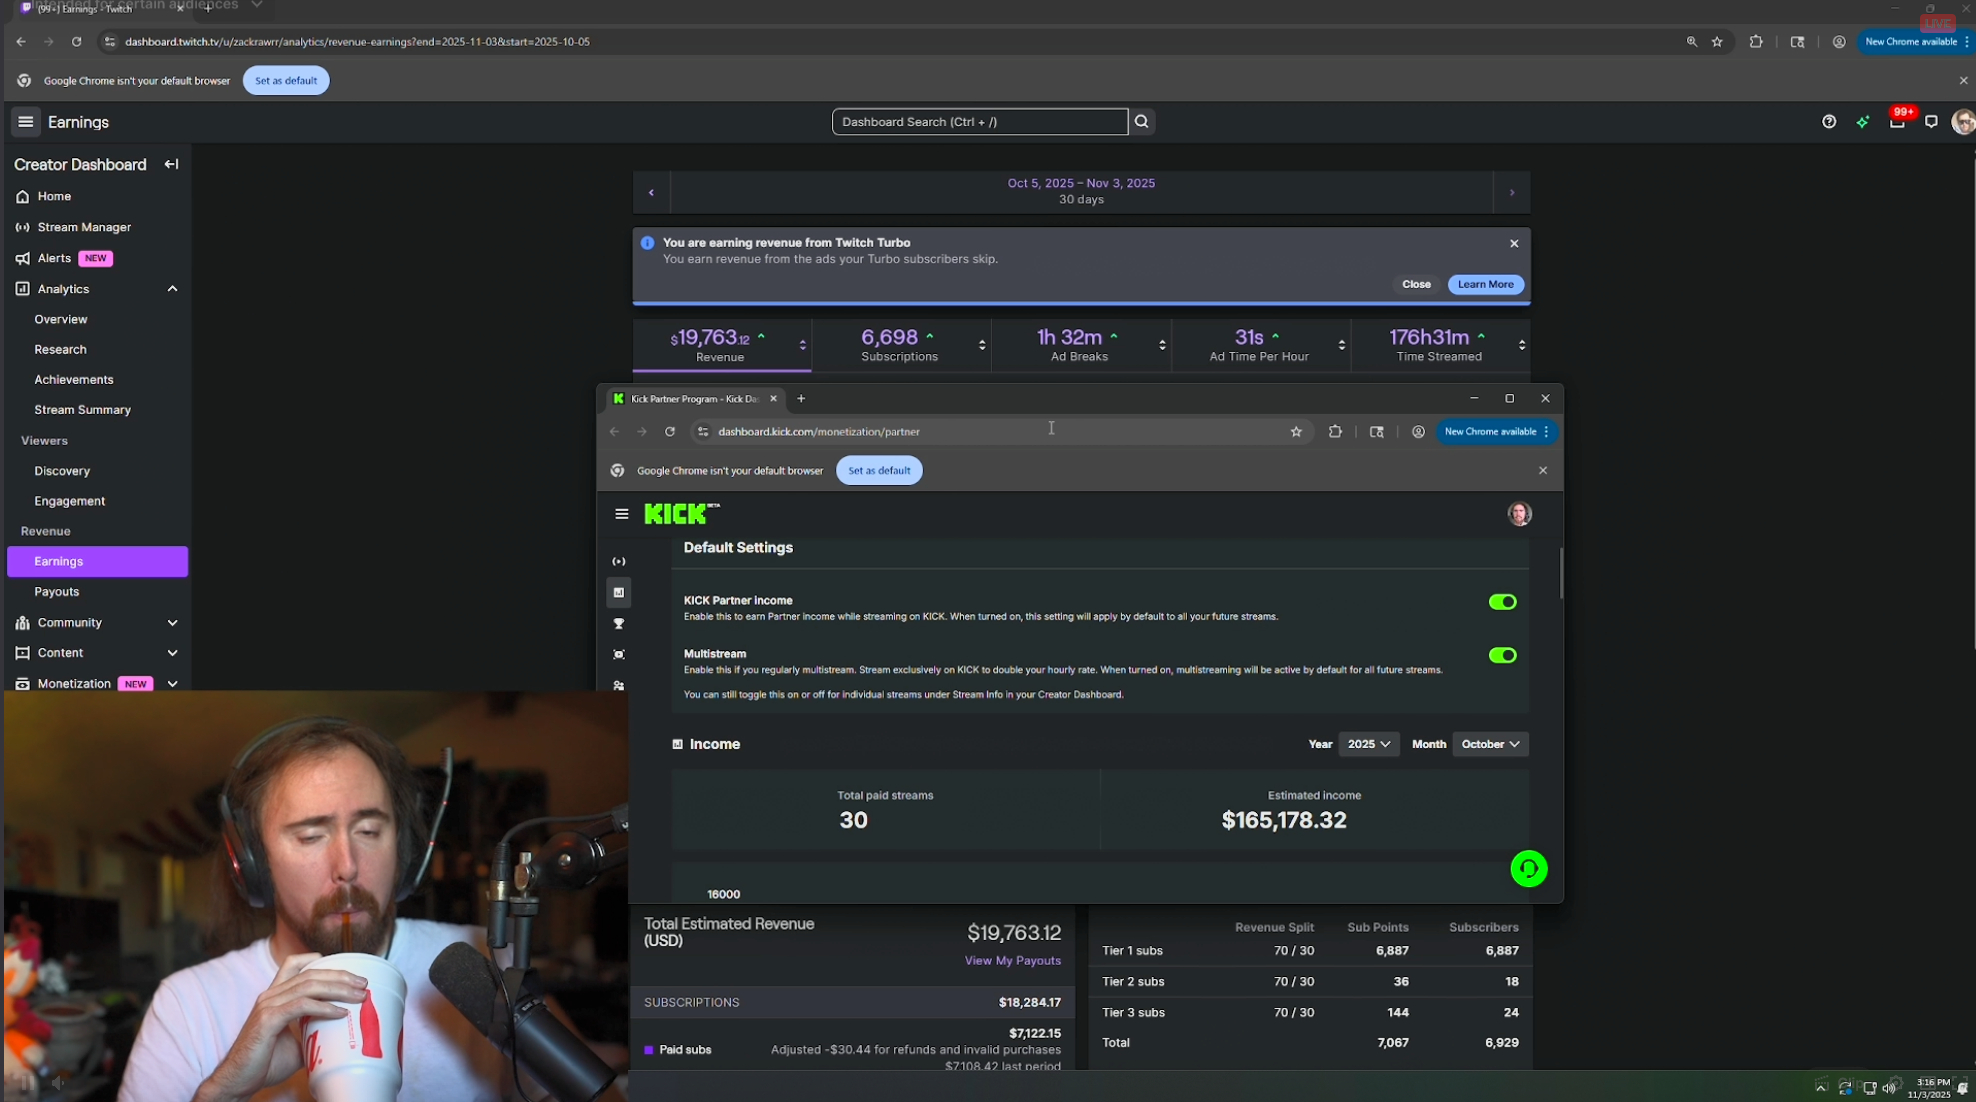Open Twitch notifications inbox with 99+ badge
This screenshot has width=1976, height=1102.
click(x=1897, y=122)
